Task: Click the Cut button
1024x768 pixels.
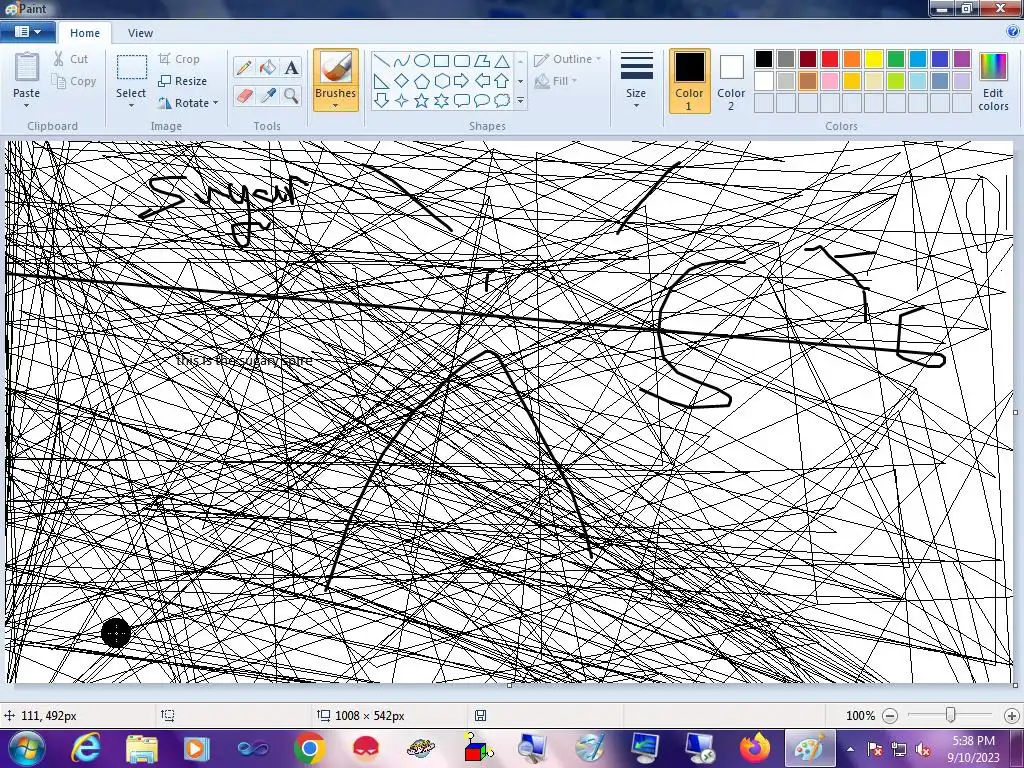Action: point(71,59)
